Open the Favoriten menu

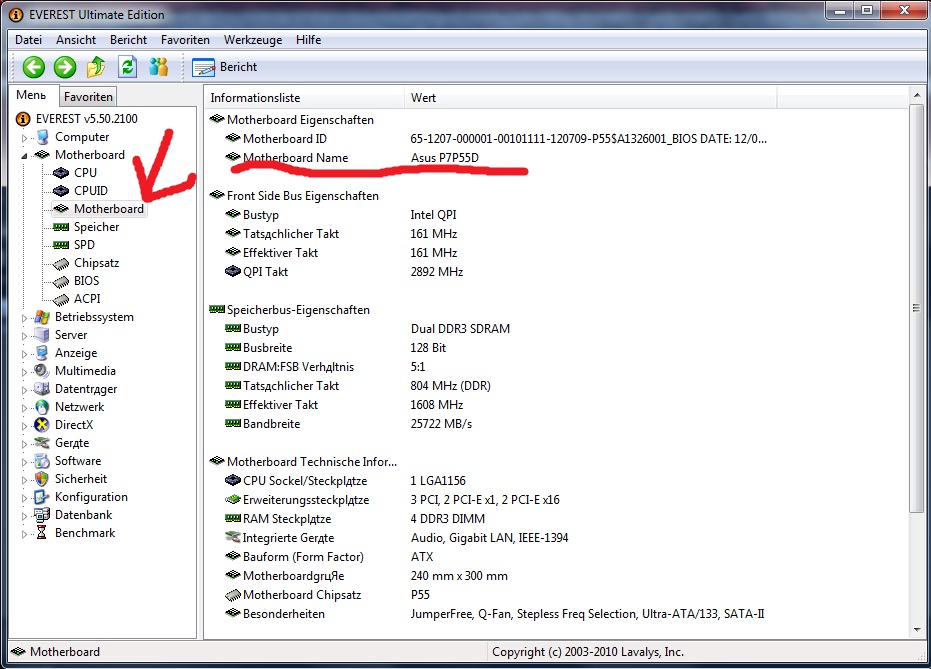pos(185,40)
